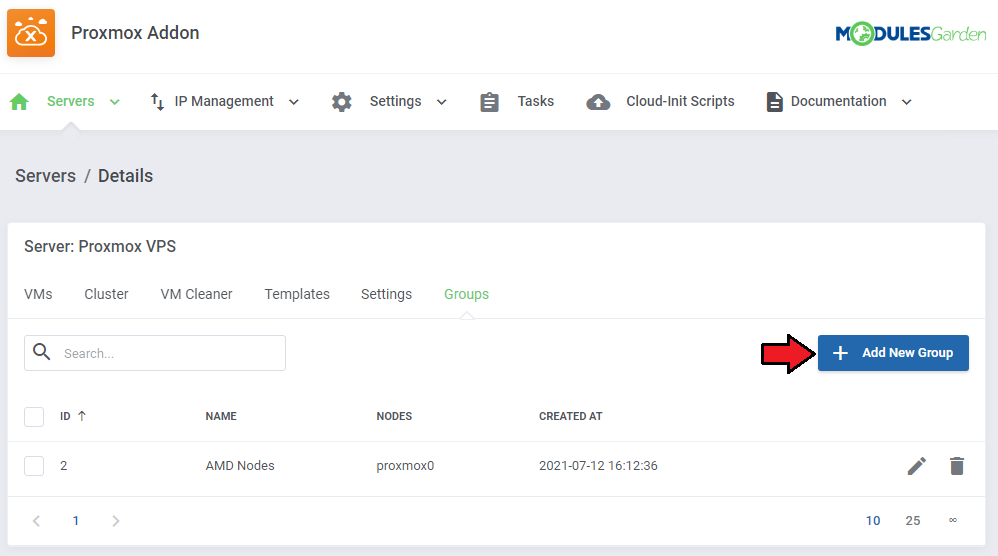This screenshot has width=998, height=556.
Task: Click the 2021-07-12 16:12:36 timestamp
Action: point(598,466)
